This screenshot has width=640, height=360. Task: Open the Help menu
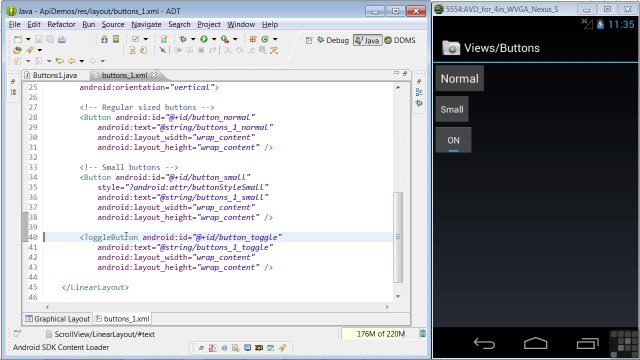(270, 24)
